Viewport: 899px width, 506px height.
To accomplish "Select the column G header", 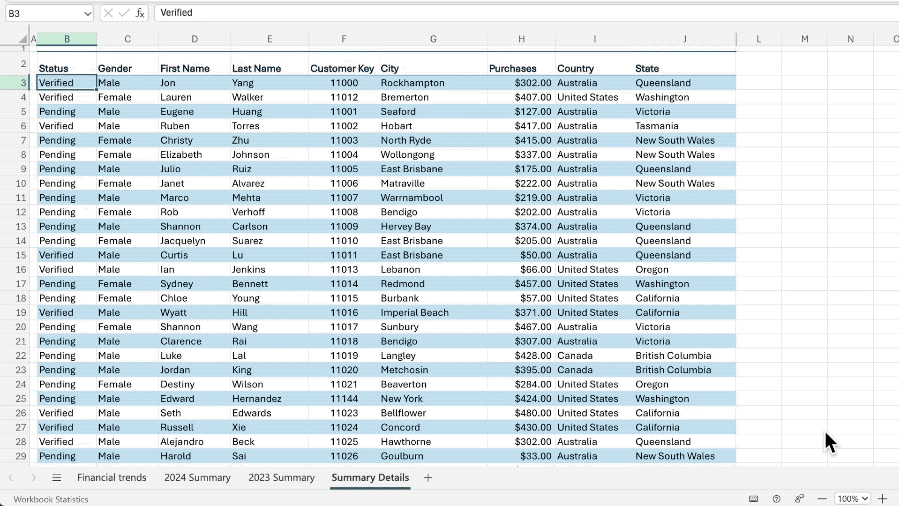I will 433,39.
